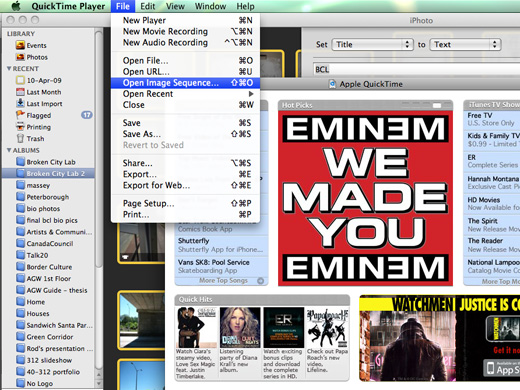This screenshot has width=520, height=390.
Task: Collapse the RECENT section triangle
Action: (x=9, y=68)
